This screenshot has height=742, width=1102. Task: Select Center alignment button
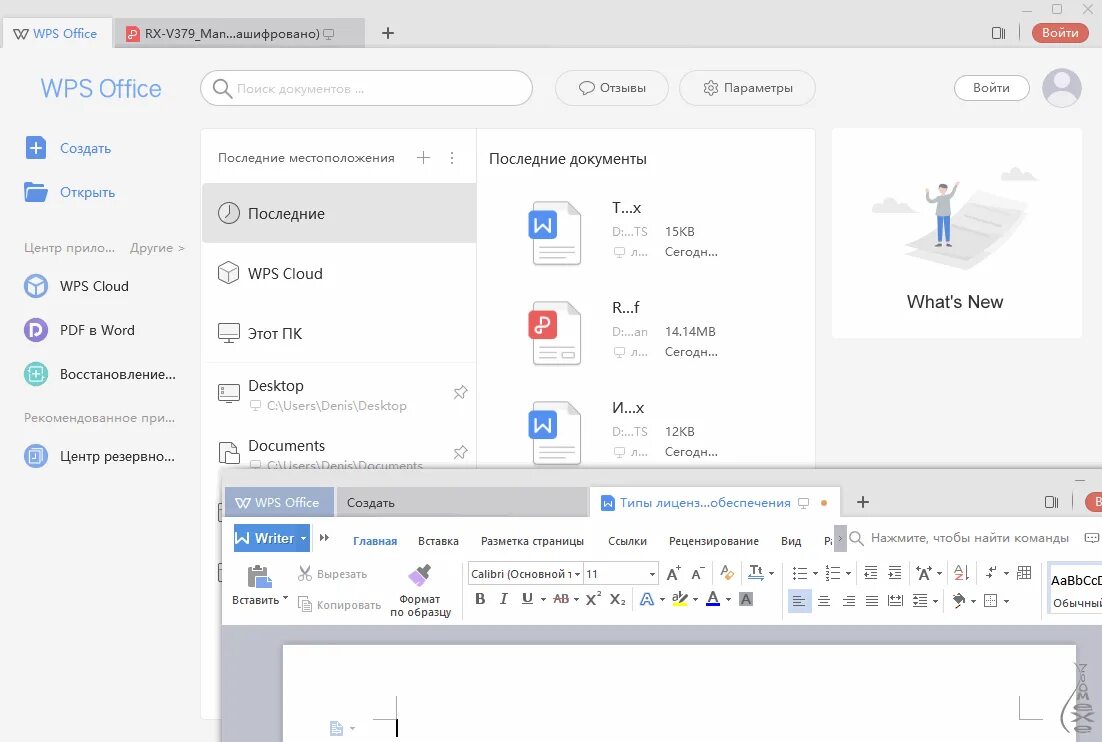[x=824, y=601]
